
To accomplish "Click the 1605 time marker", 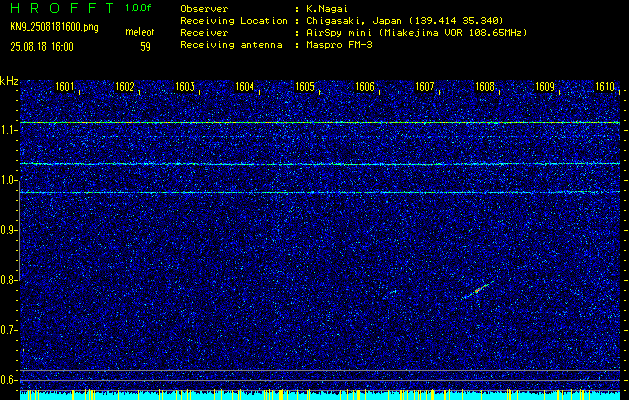I will pos(304,87).
